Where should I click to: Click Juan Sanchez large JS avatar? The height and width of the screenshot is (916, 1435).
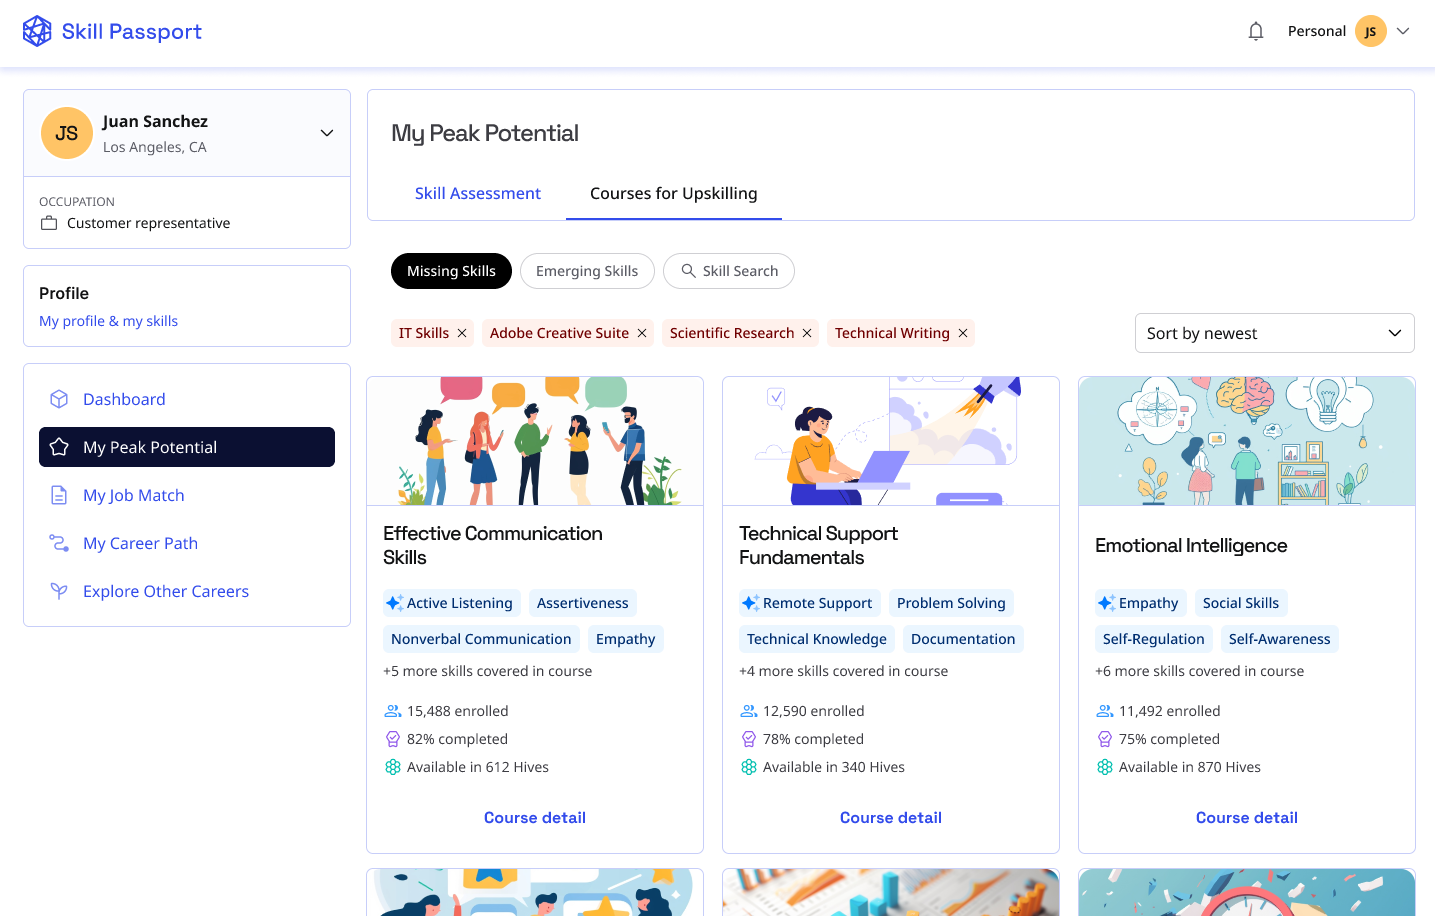tap(66, 133)
